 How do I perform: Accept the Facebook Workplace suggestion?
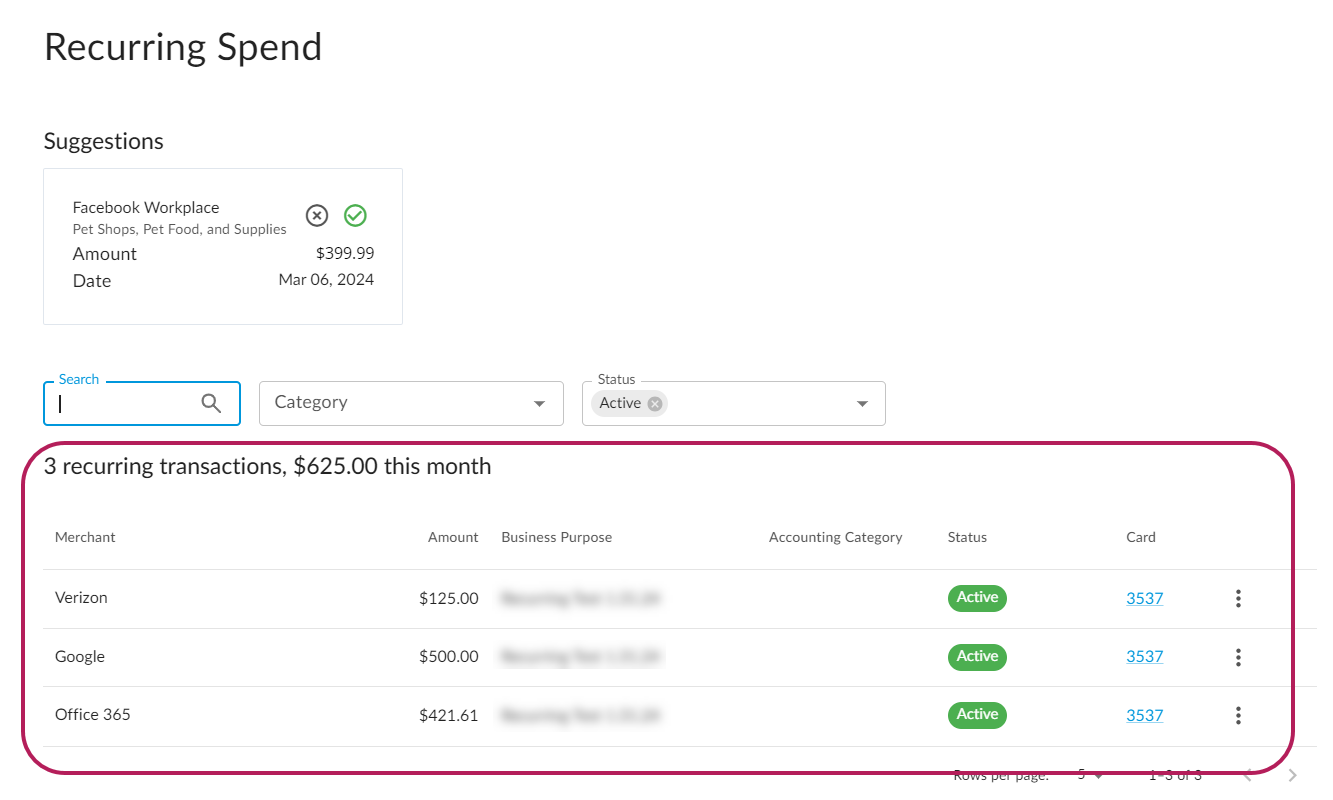coord(355,215)
